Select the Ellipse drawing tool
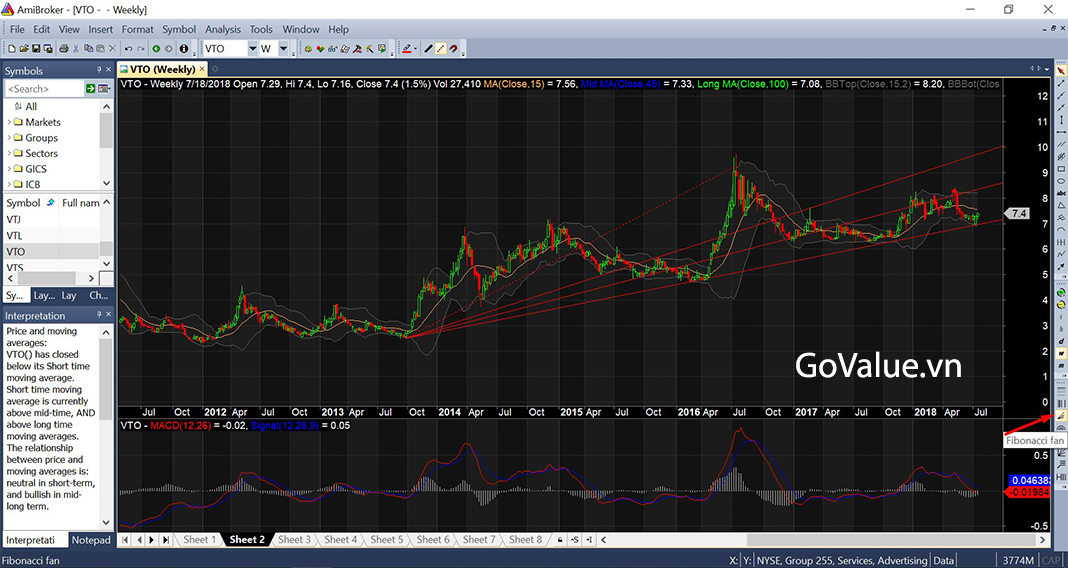Screen dimensions: 1068x569 tap(1061, 181)
